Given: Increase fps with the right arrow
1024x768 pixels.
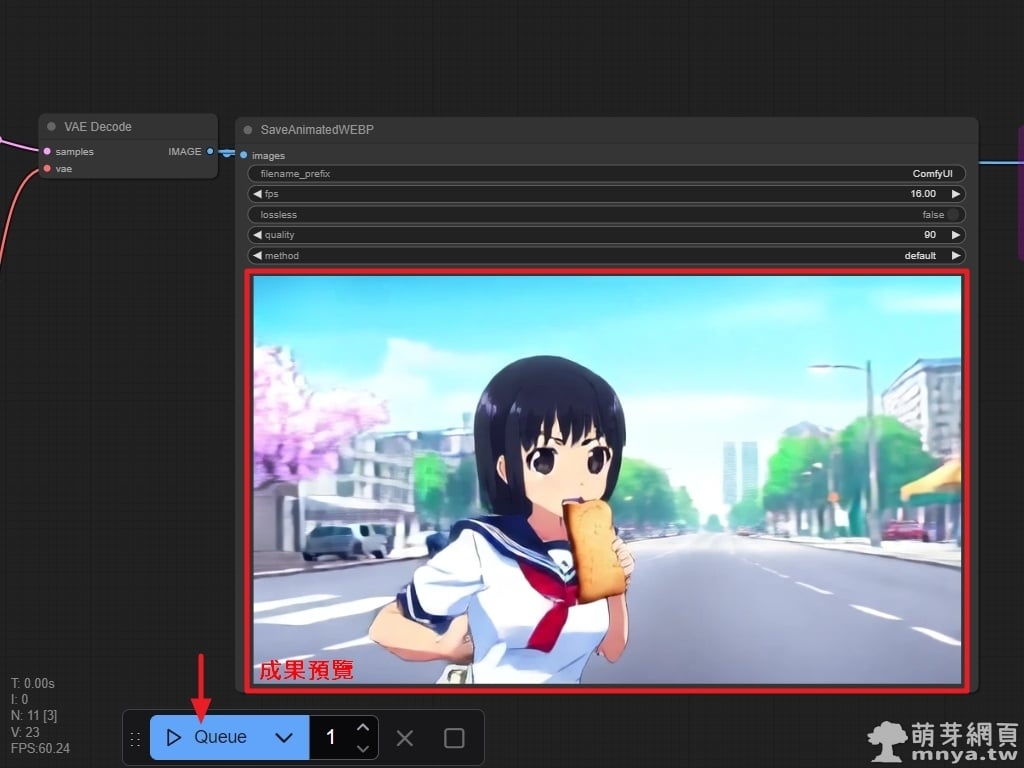Looking at the screenshot, I should pyautogui.click(x=956, y=194).
